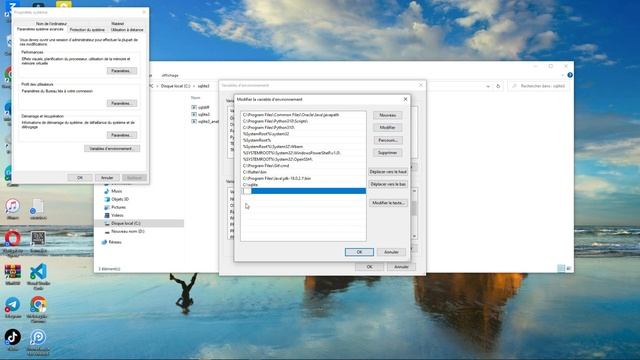The width and height of the screenshot is (640, 360).
Task: Click system variables list scrollbar down arrow
Action: click(414, 236)
